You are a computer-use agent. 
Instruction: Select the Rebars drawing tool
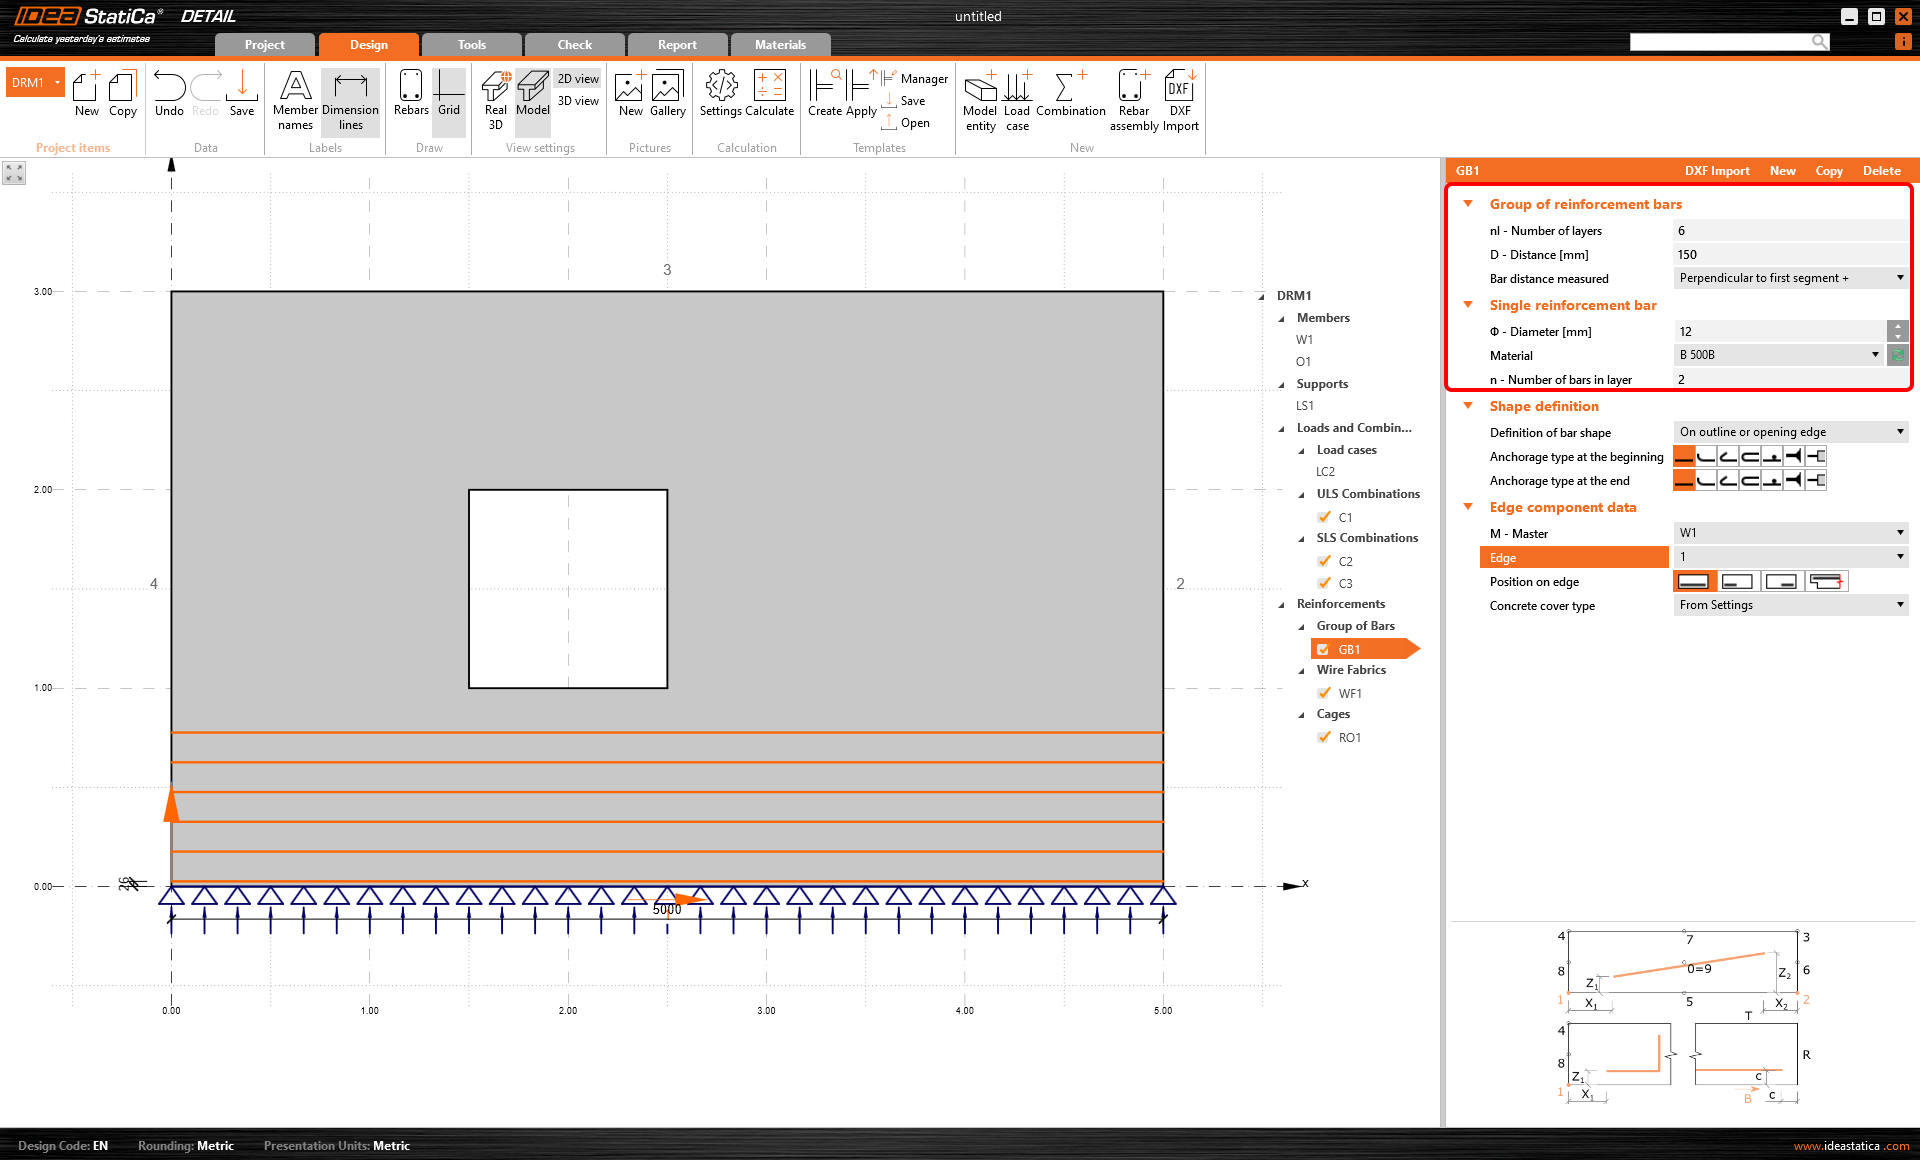(x=410, y=95)
